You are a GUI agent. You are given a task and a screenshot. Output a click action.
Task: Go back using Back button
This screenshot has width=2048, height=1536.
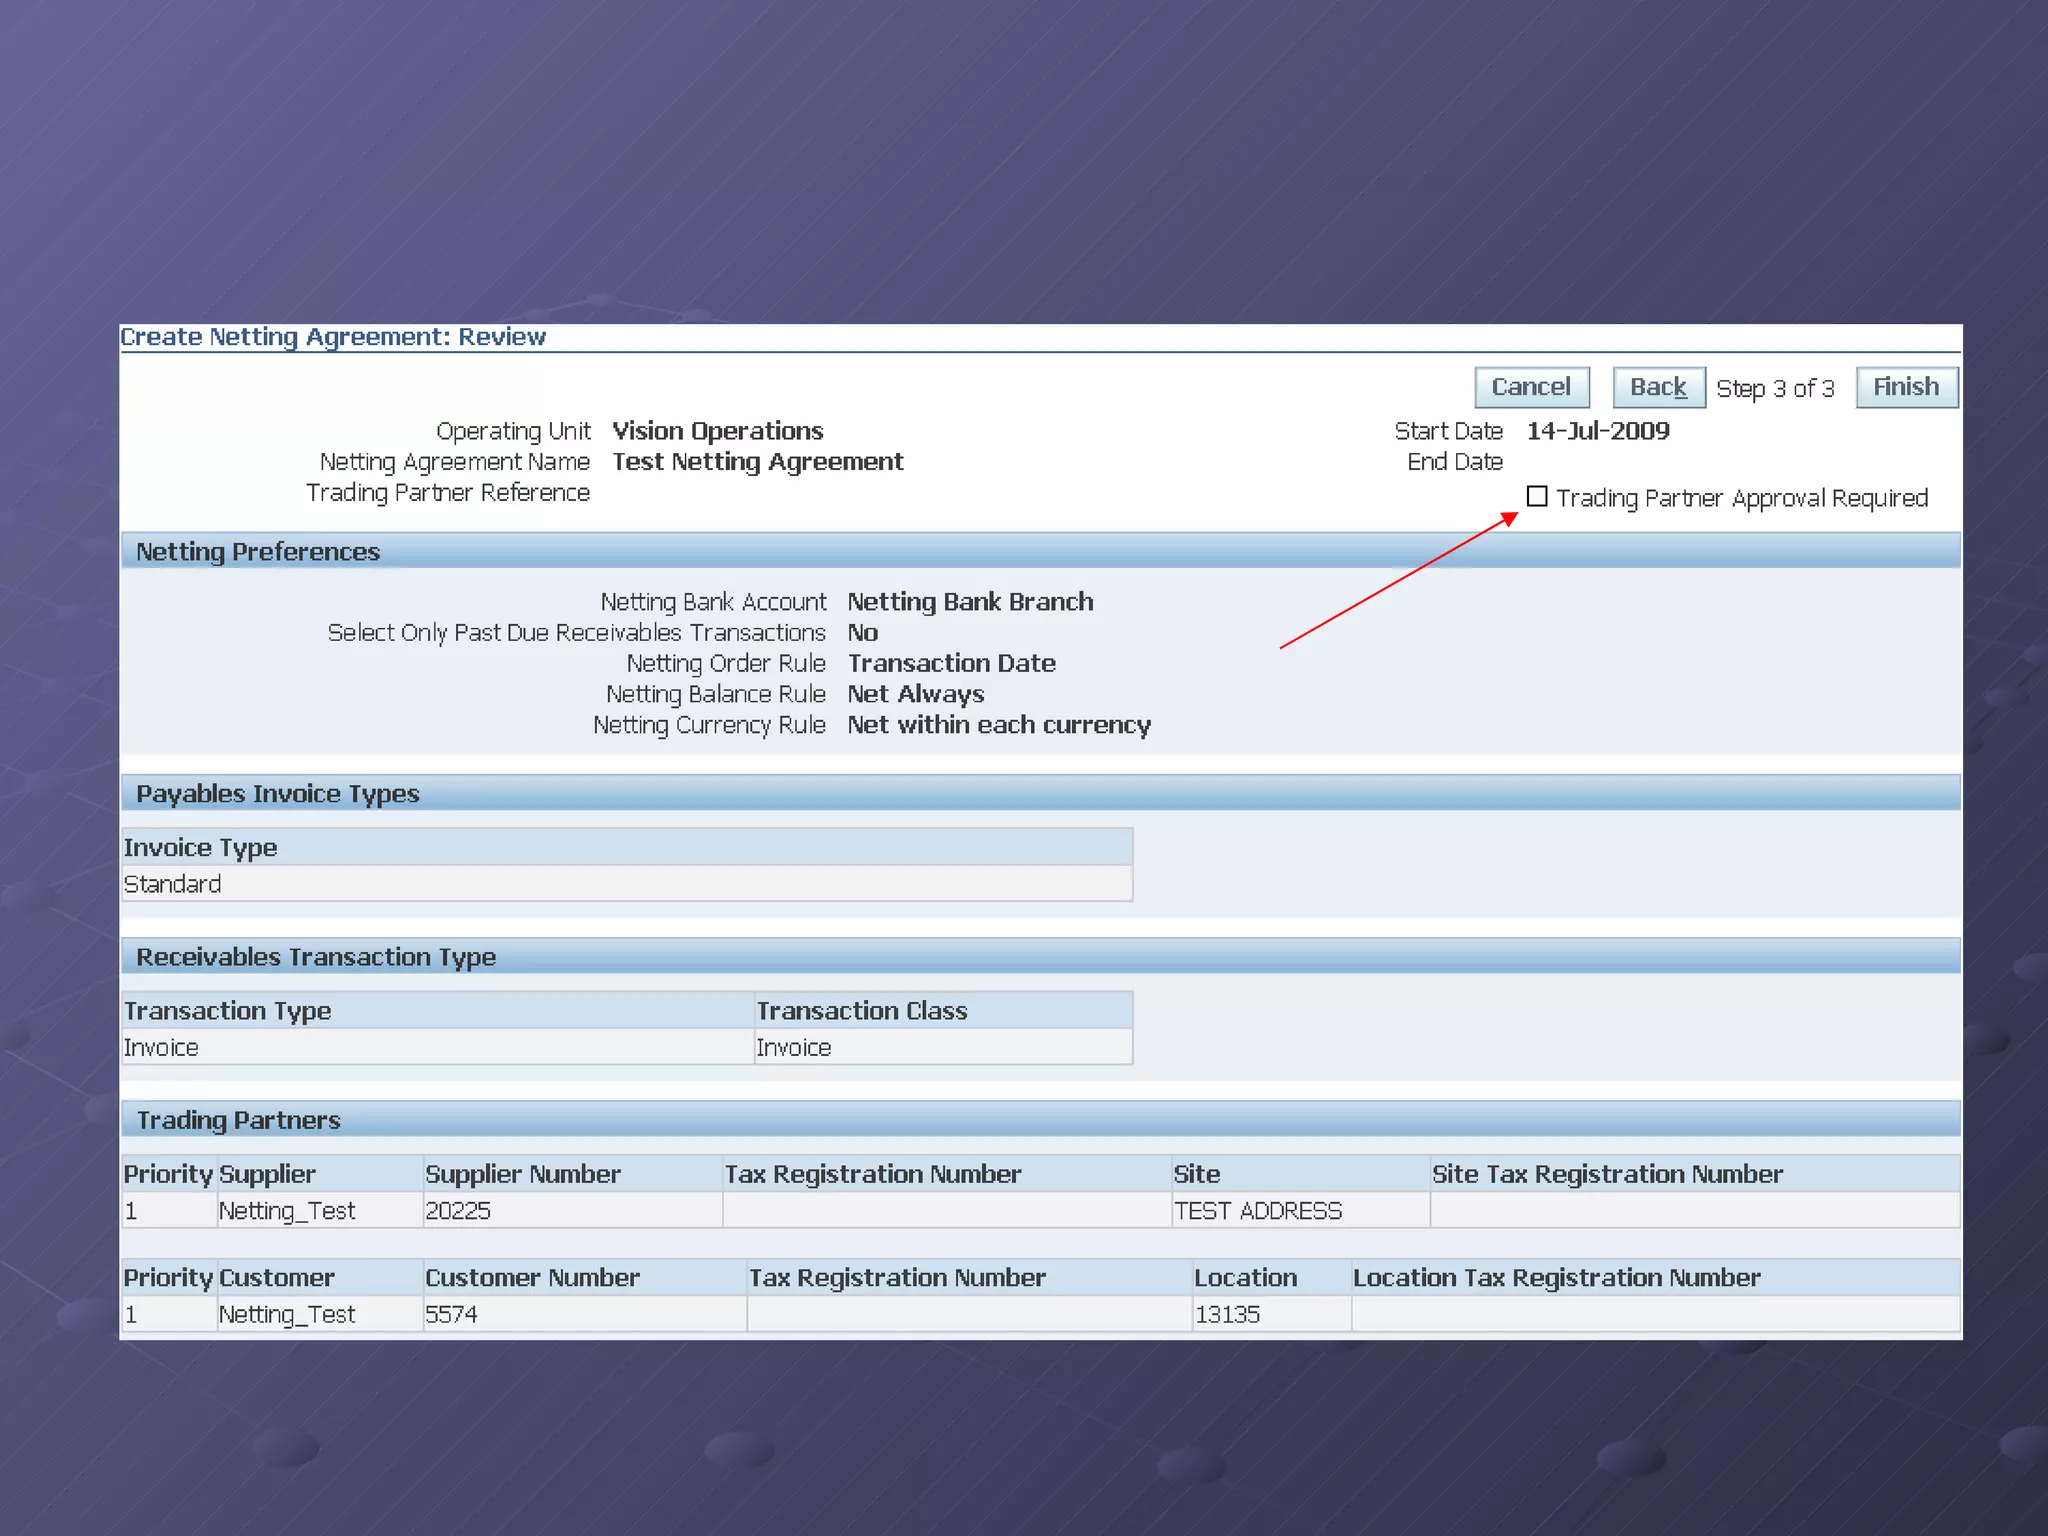click(1658, 387)
